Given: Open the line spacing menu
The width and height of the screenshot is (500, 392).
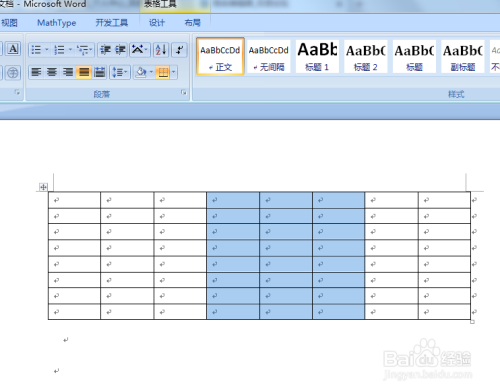Looking at the screenshot, I should (x=120, y=72).
